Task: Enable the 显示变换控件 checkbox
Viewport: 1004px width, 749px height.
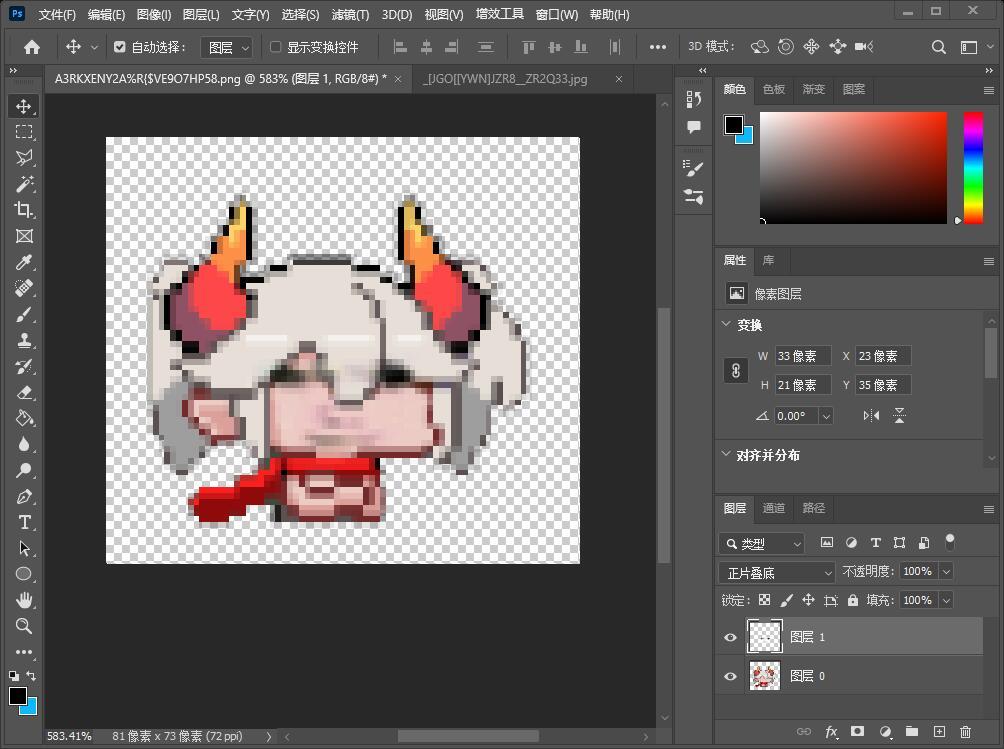Action: (x=276, y=47)
